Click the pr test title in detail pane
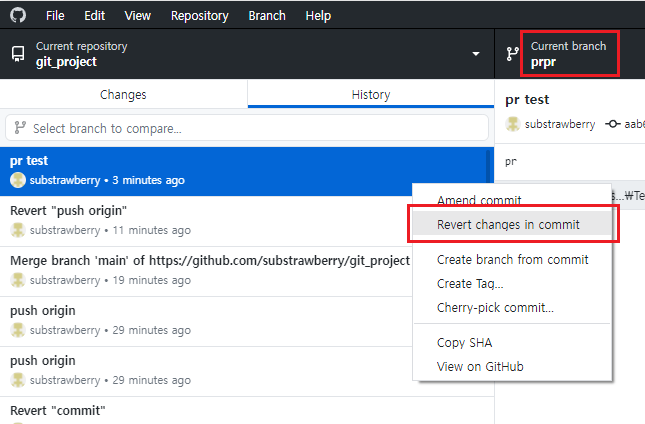The image size is (645, 424). pyautogui.click(x=527, y=100)
